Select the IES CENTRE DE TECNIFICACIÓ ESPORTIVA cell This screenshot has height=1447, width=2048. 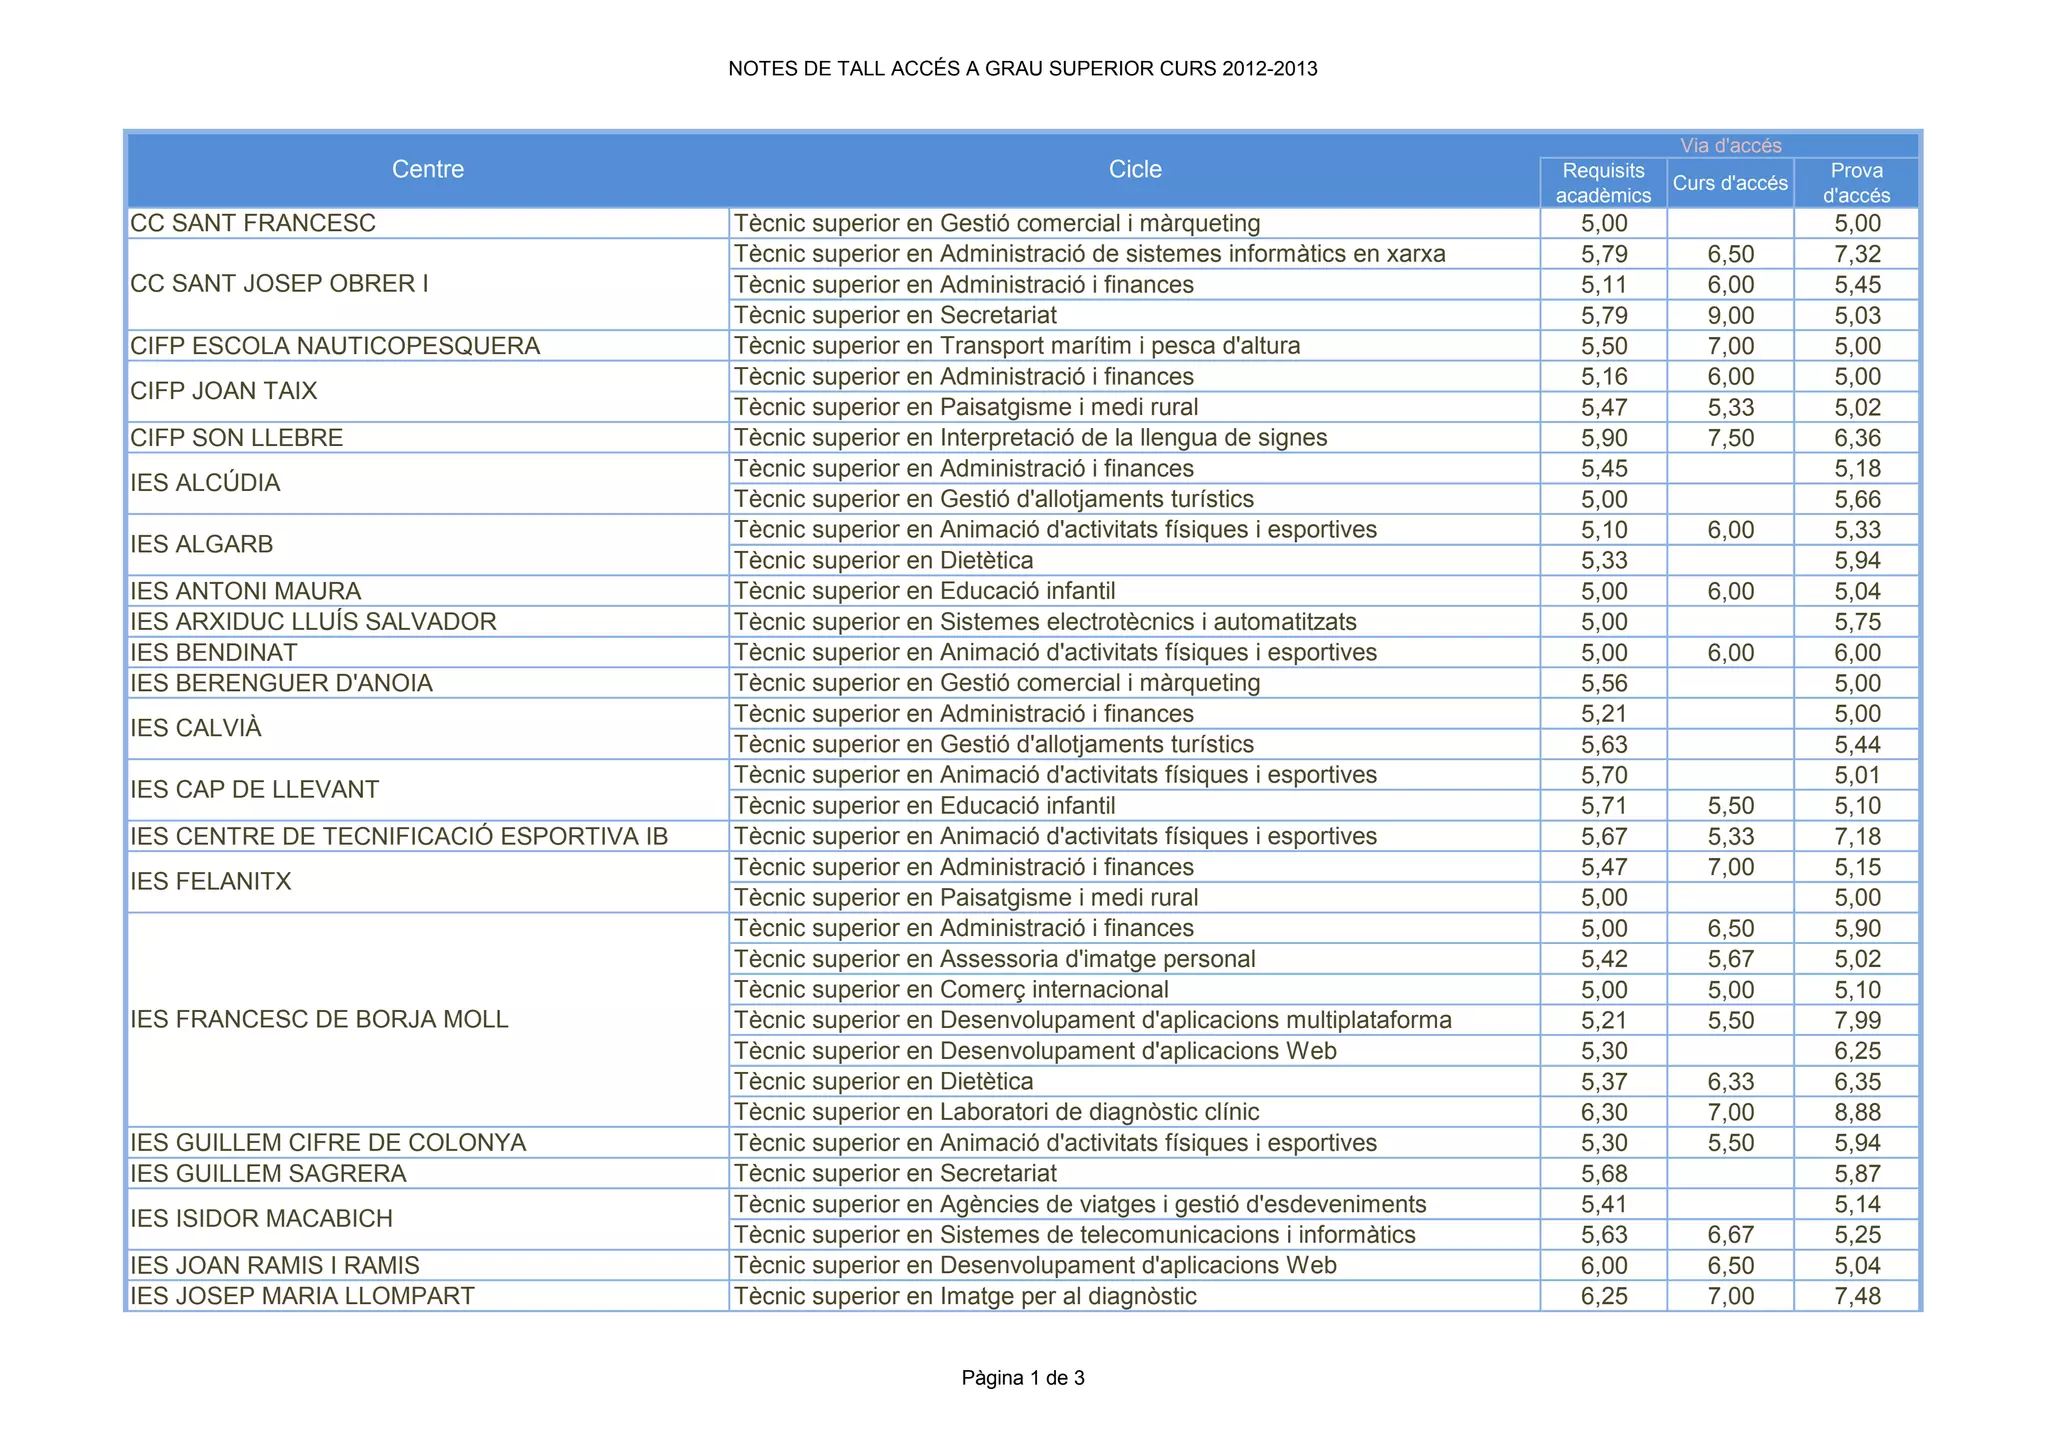(399, 836)
